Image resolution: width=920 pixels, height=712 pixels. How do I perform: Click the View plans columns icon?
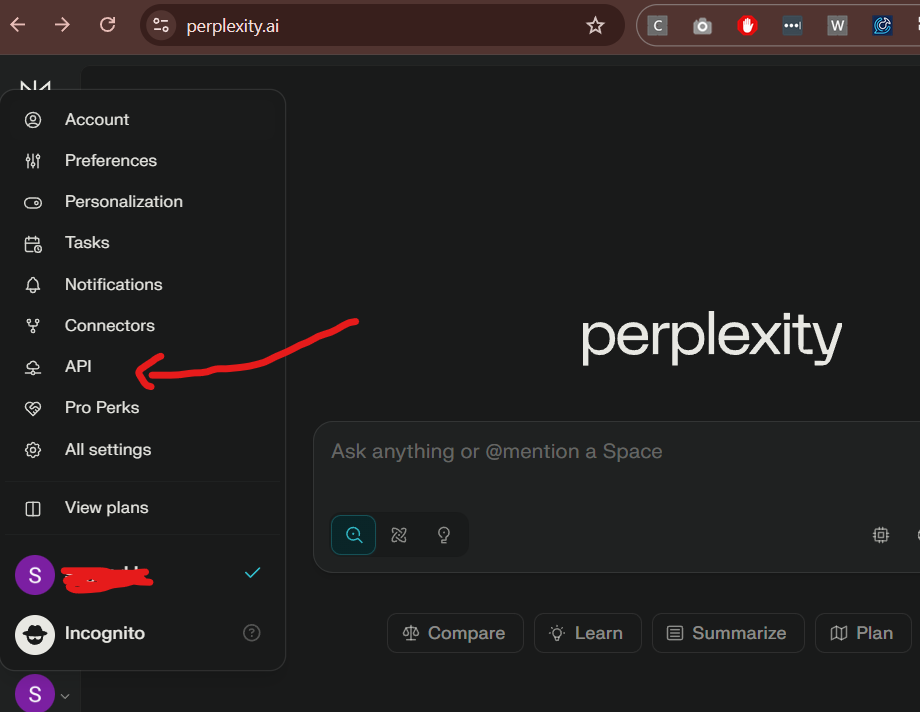click(x=33, y=508)
